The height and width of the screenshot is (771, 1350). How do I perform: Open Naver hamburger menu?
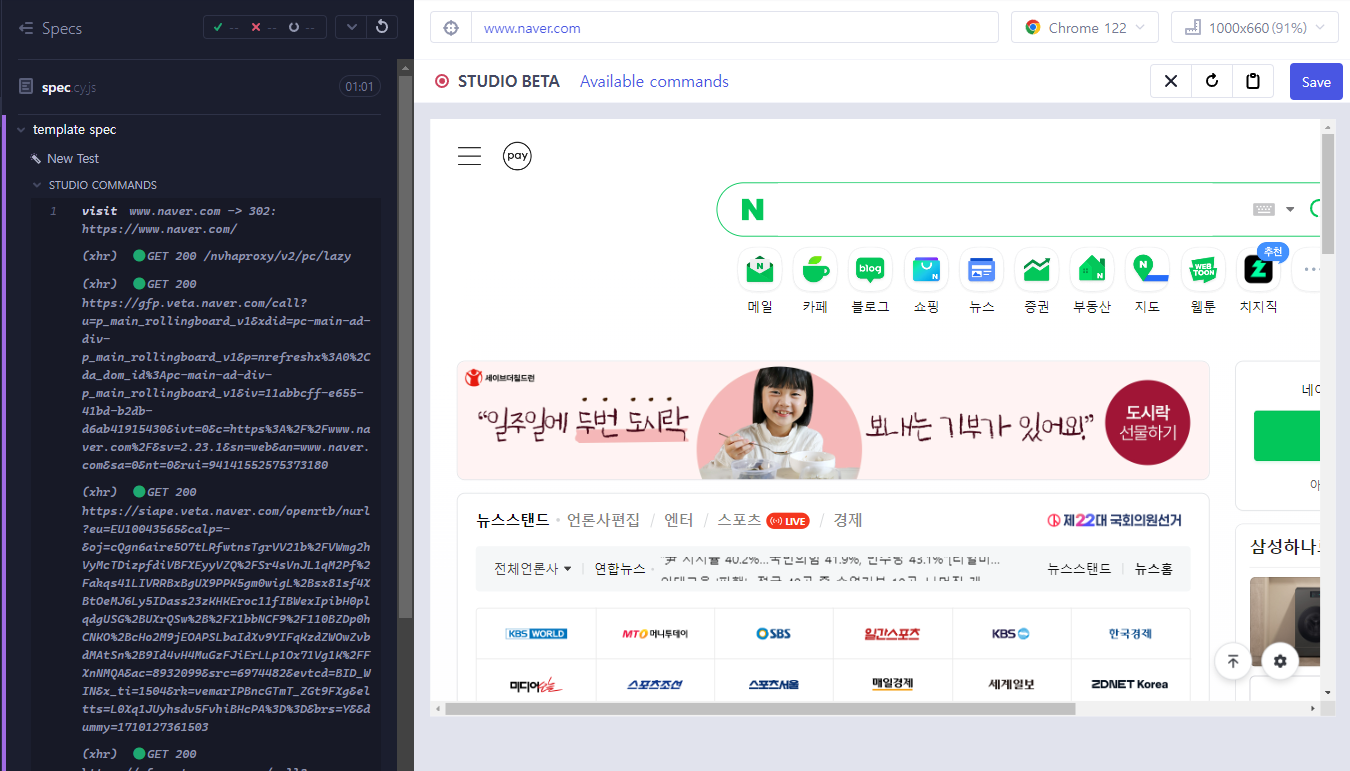(x=469, y=156)
